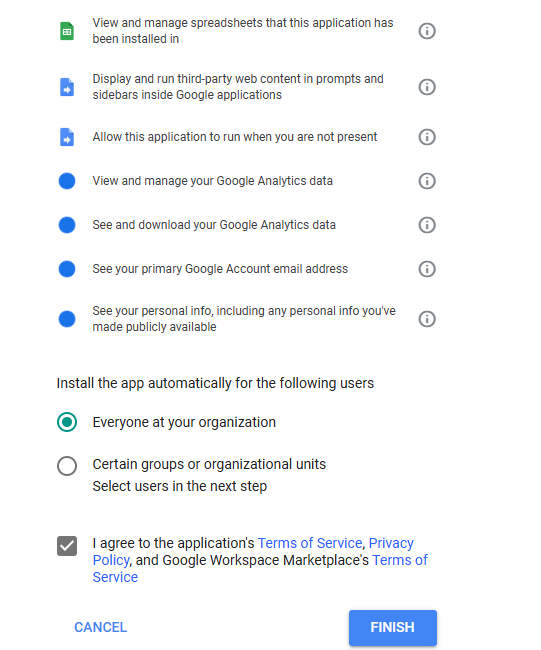Open info for download Google Analytics data
Image resolution: width=541 pixels, height=650 pixels.
click(427, 225)
